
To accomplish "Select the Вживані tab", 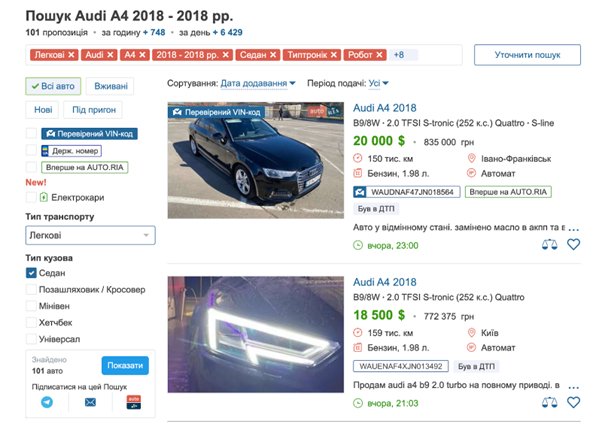I will (x=111, y=86).
